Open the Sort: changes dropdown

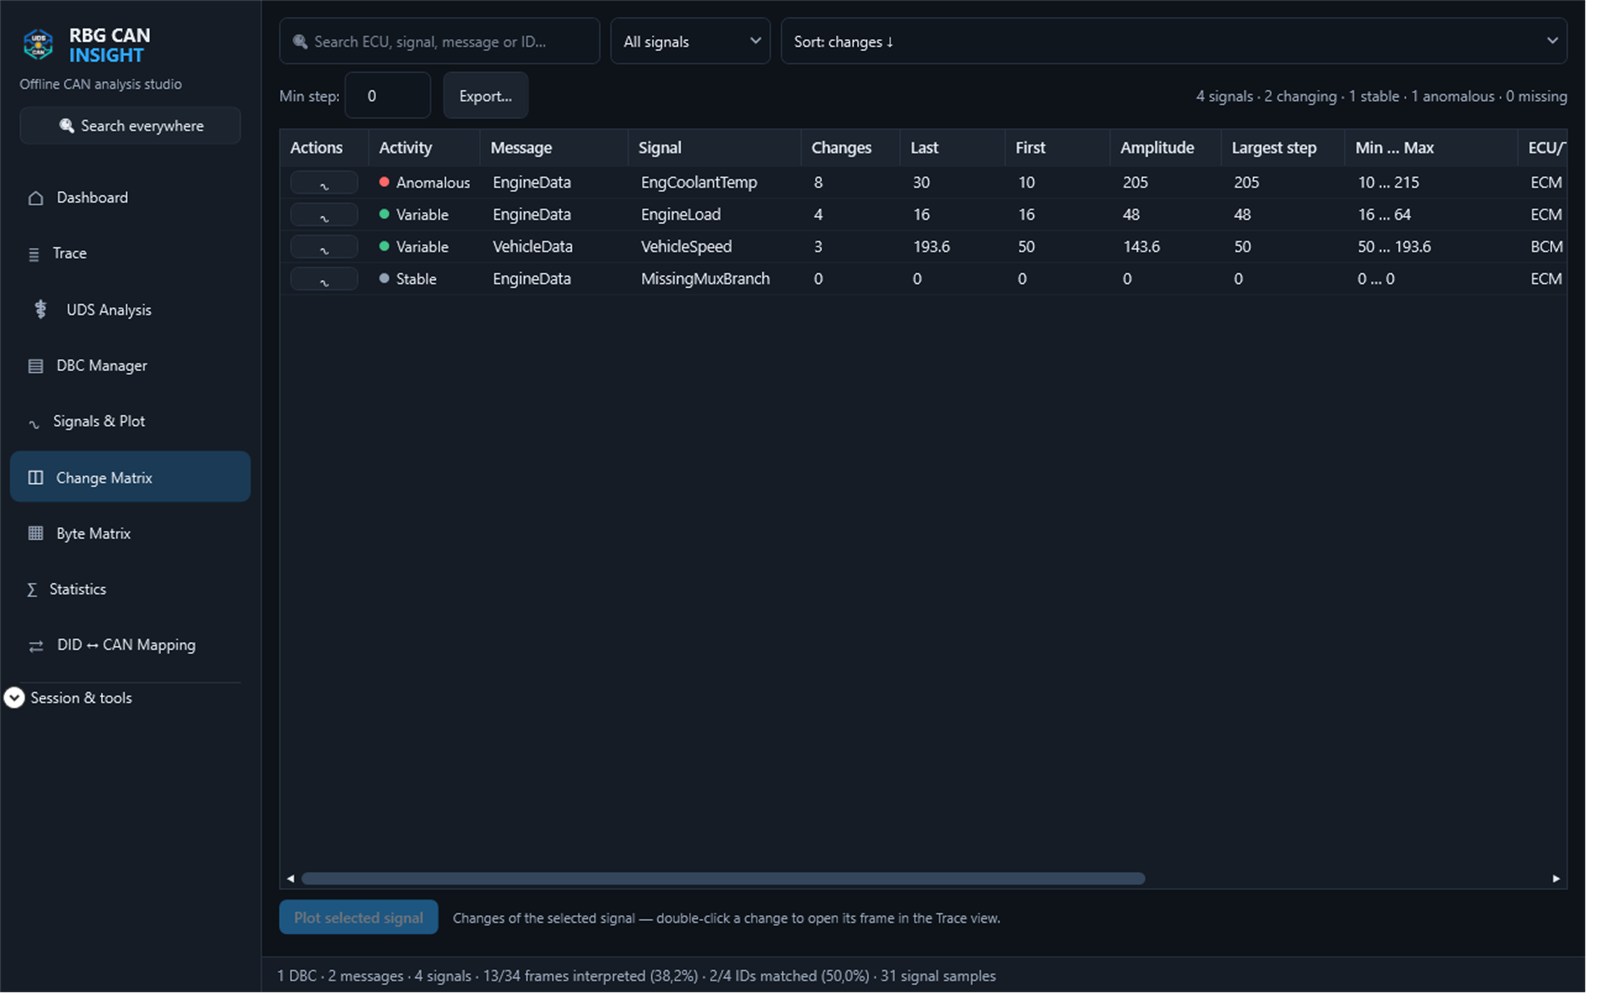pyautogui.click(x=1173, y=42)
